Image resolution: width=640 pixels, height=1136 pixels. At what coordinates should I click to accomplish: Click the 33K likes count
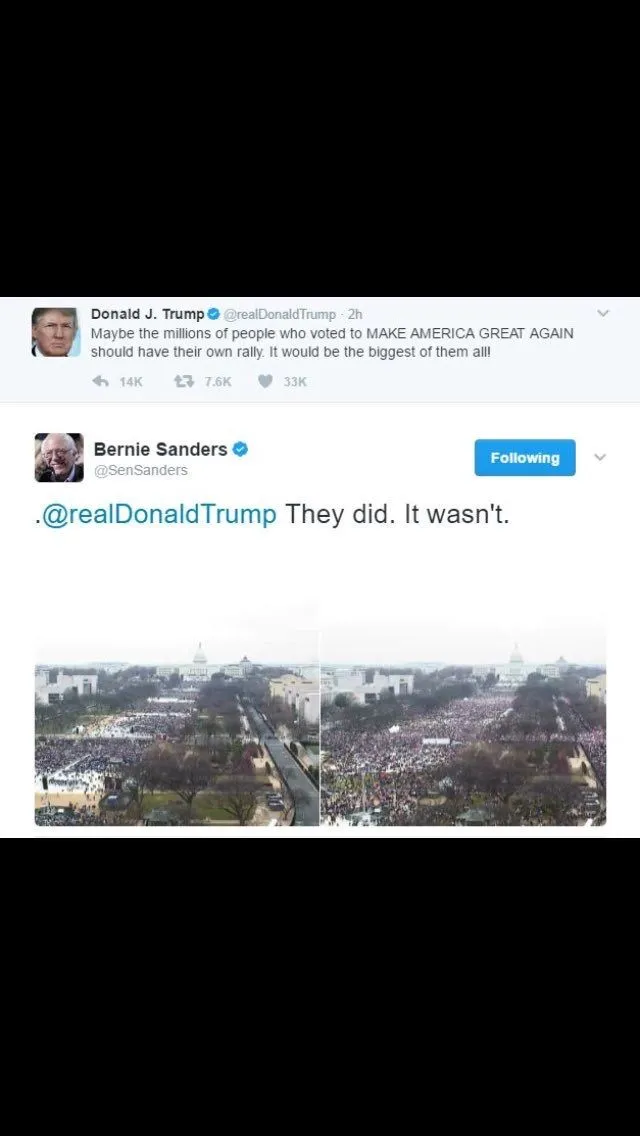tap(295, 382)
